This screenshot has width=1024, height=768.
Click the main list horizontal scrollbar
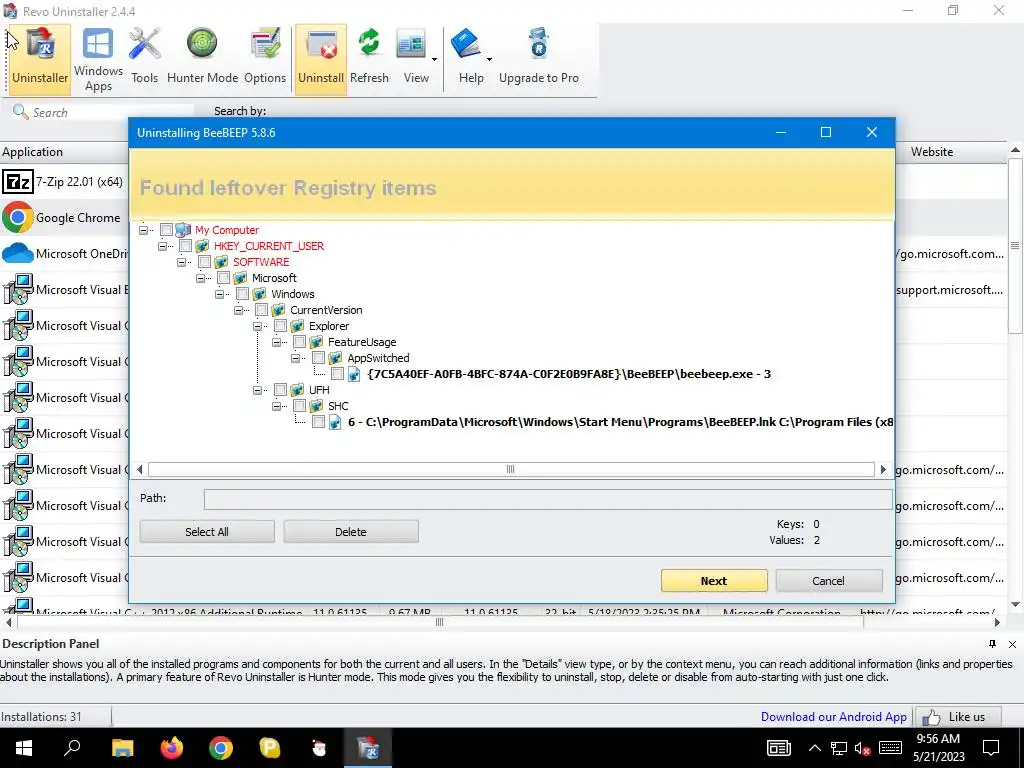coord(439,622)
